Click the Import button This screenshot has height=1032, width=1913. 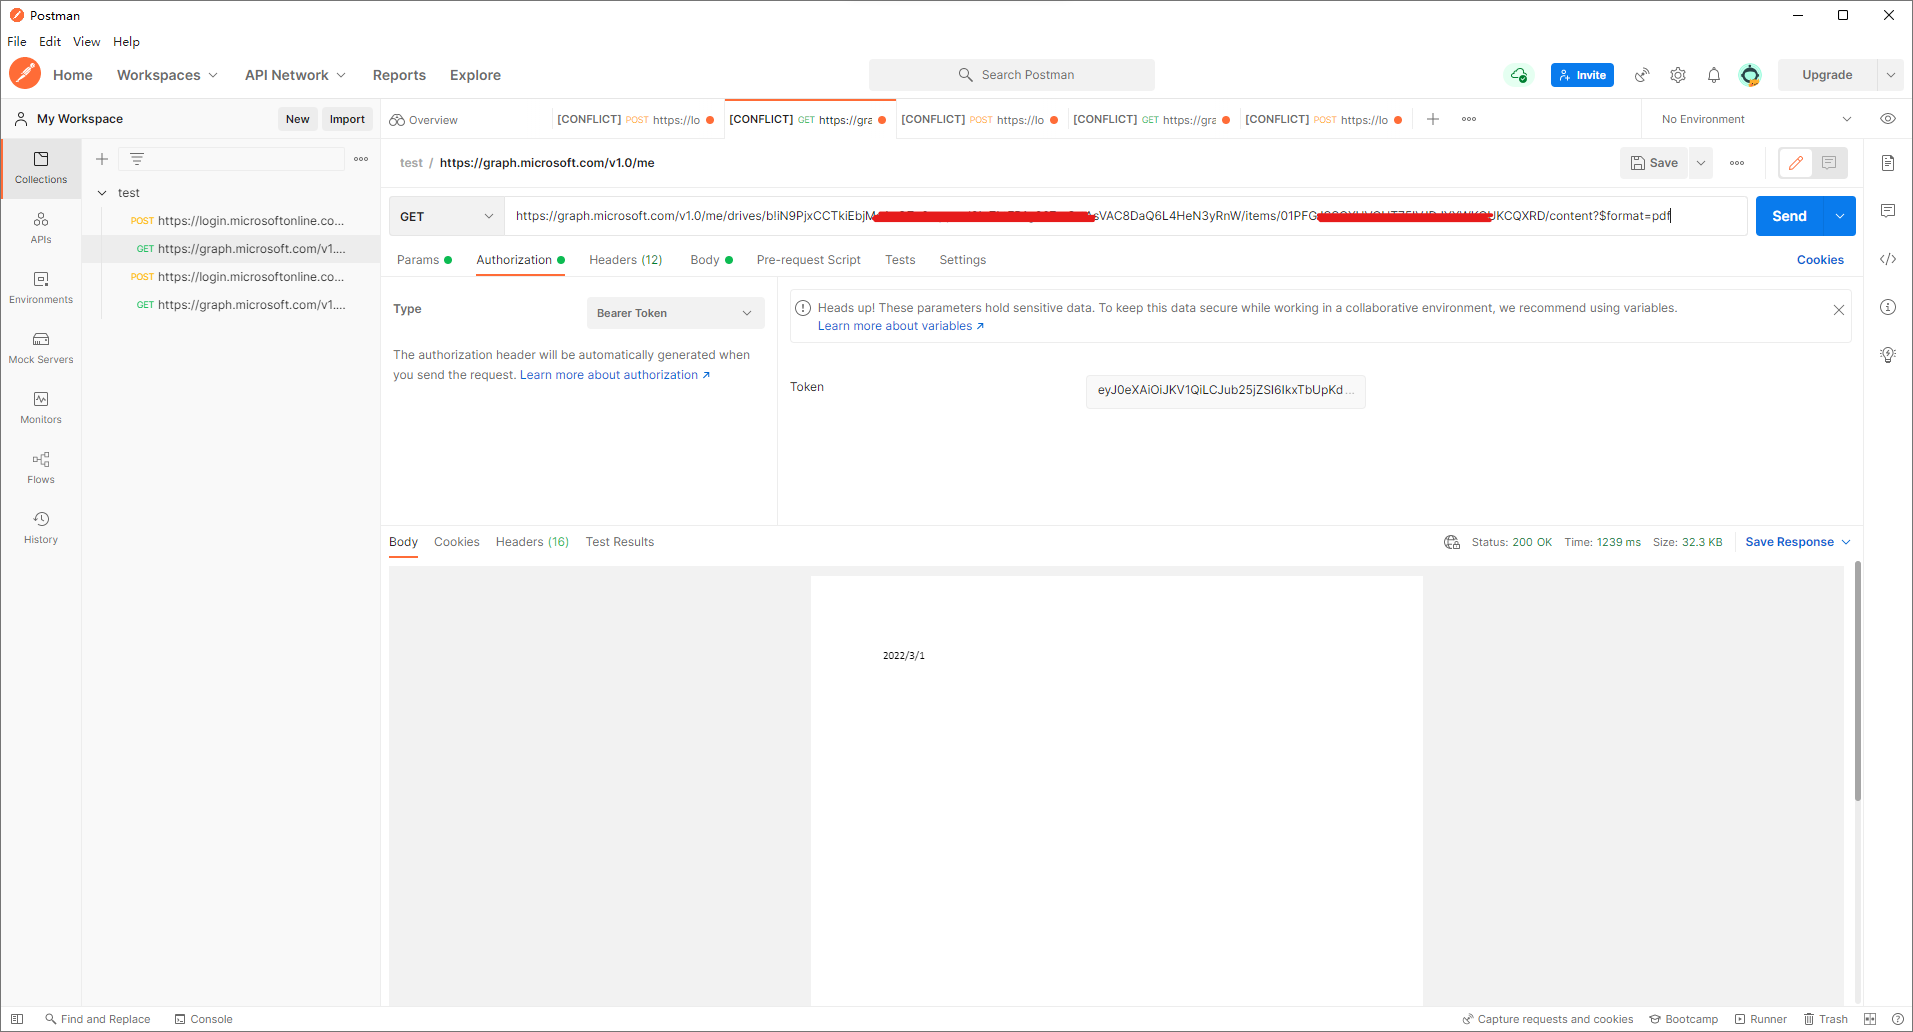click(x=347, y=119)
